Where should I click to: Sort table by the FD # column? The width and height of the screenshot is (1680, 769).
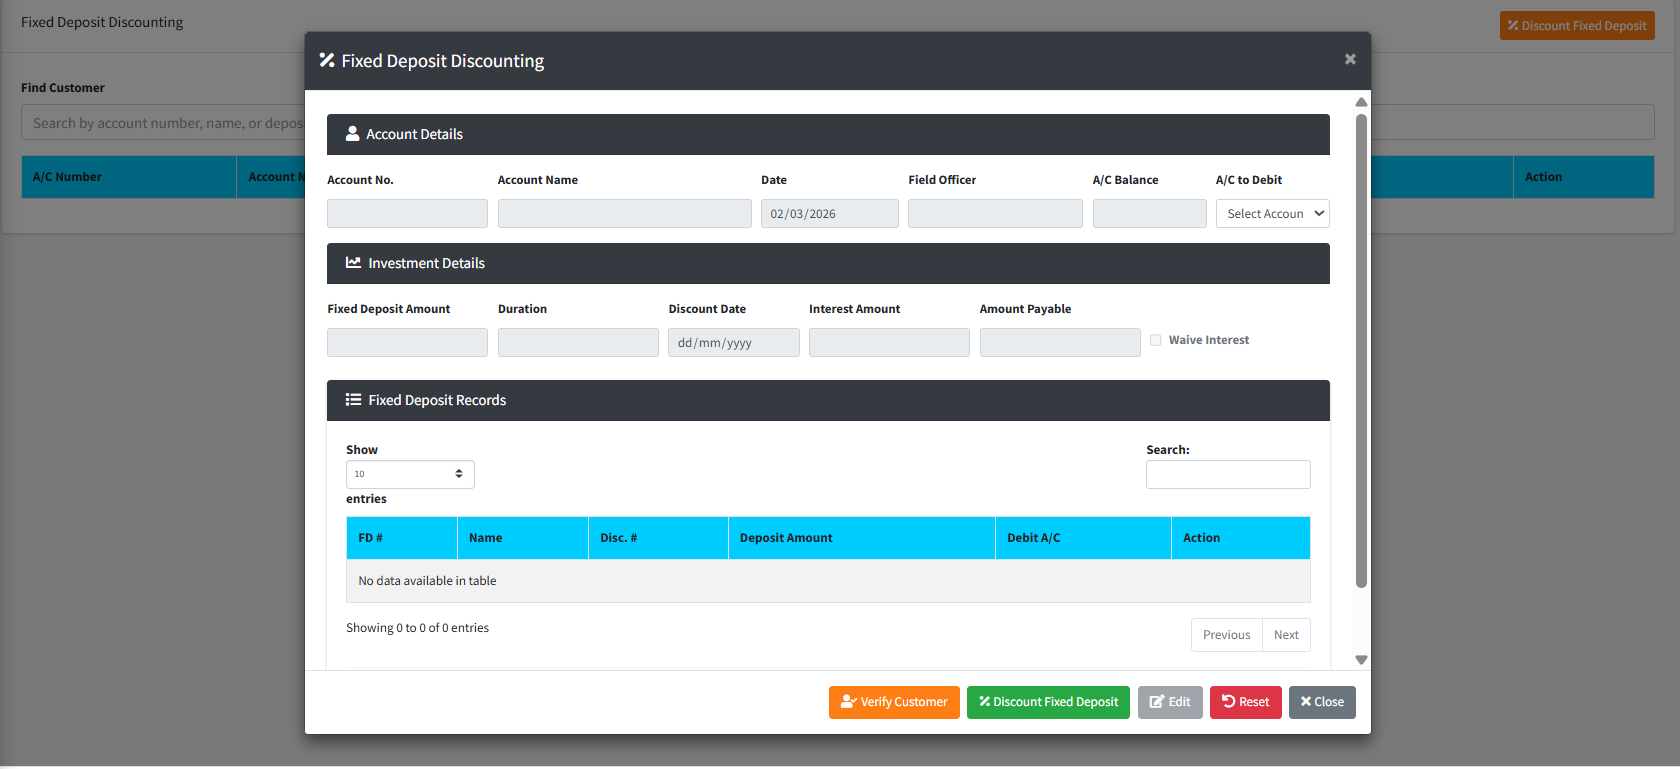click(x=401, y=538)
